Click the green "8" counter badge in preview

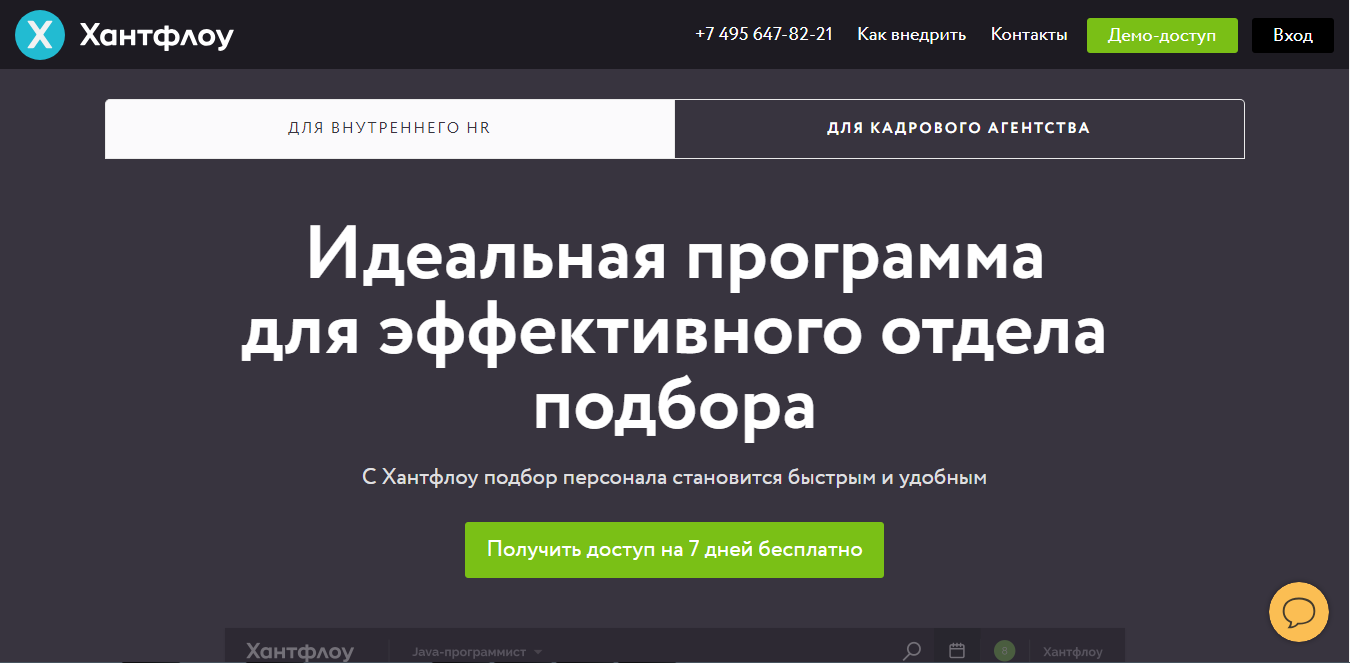tap(1004, 649)
